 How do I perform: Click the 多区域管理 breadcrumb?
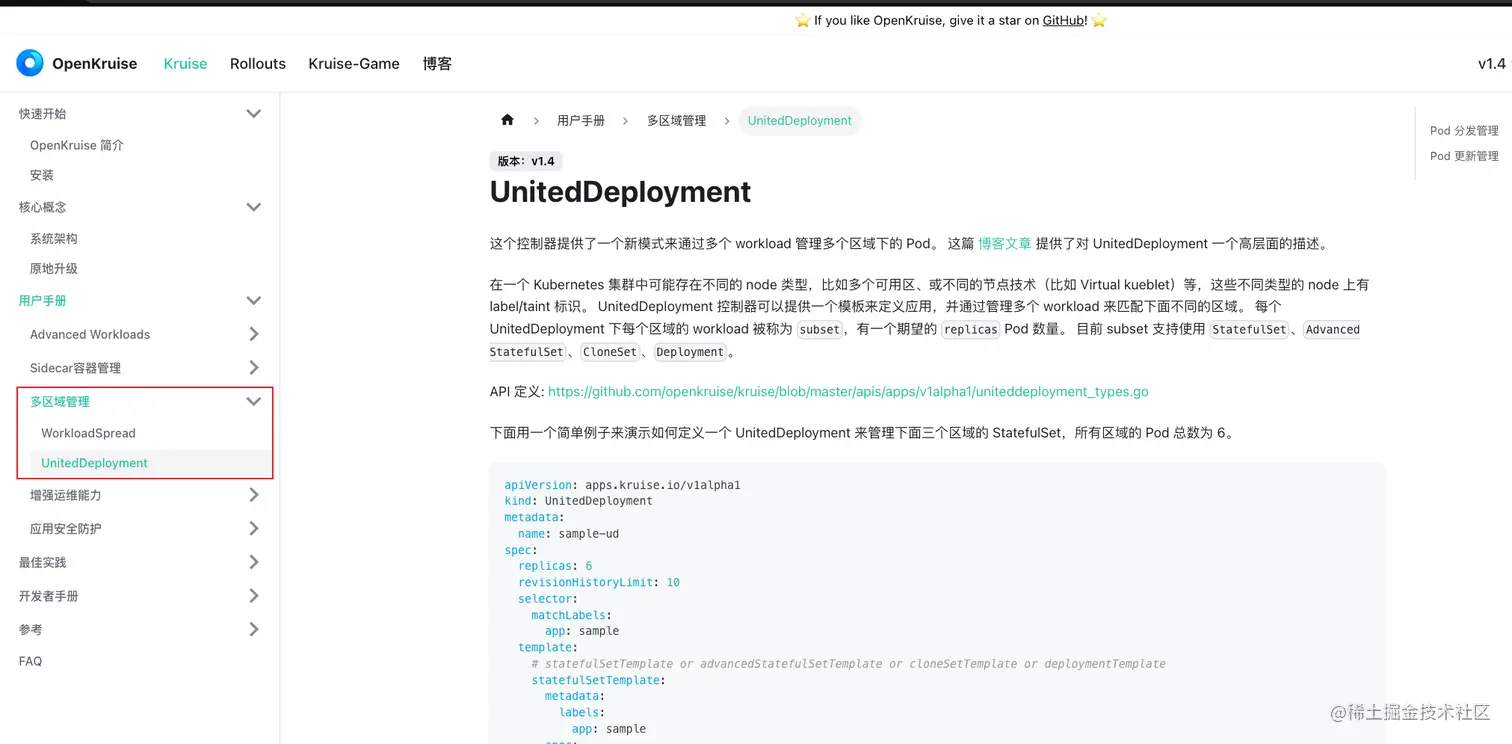click(676, 120)
